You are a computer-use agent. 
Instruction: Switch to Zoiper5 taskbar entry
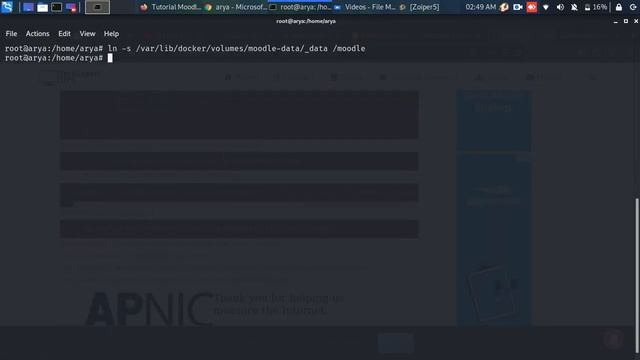click(x=420, y=7)
